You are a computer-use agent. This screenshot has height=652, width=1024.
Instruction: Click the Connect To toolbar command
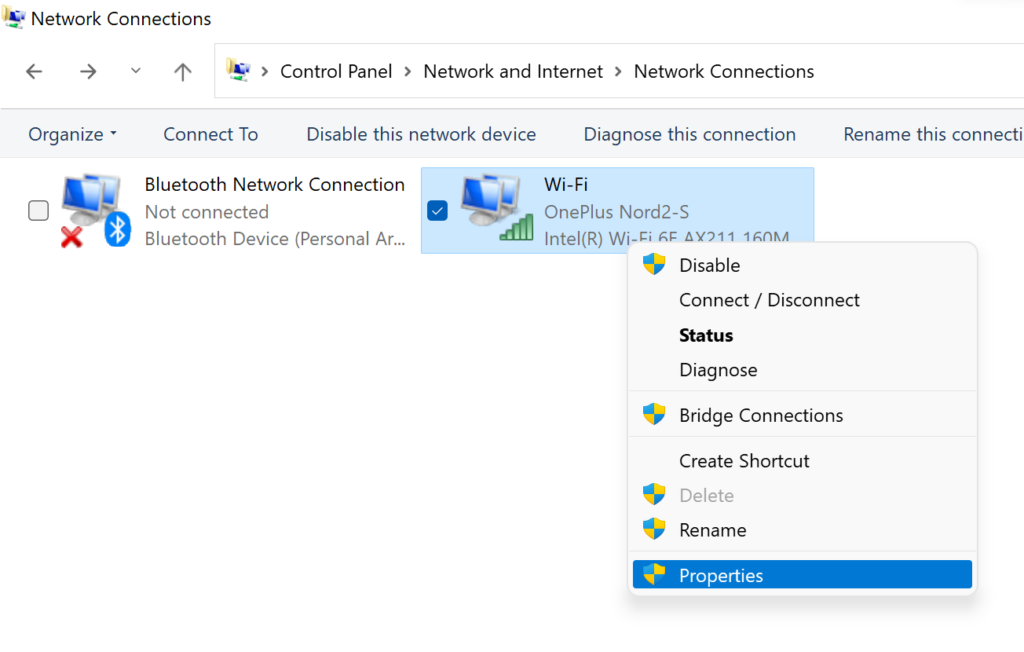[210, 134]
